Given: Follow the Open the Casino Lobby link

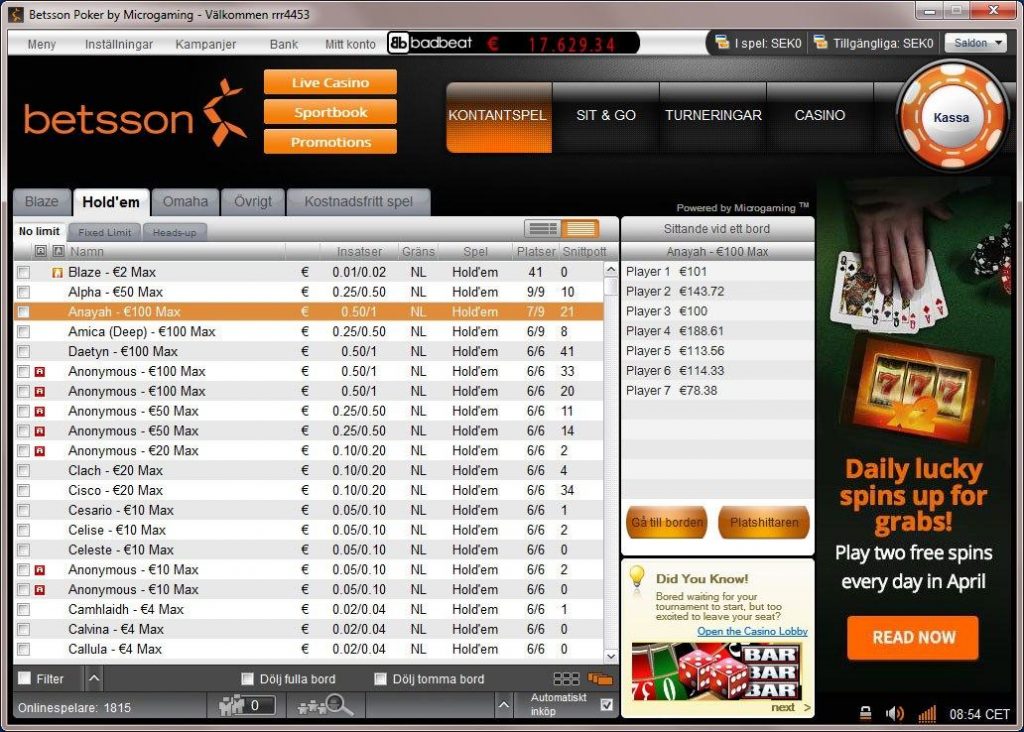Looking at the screenshot, I should (752, 631).
